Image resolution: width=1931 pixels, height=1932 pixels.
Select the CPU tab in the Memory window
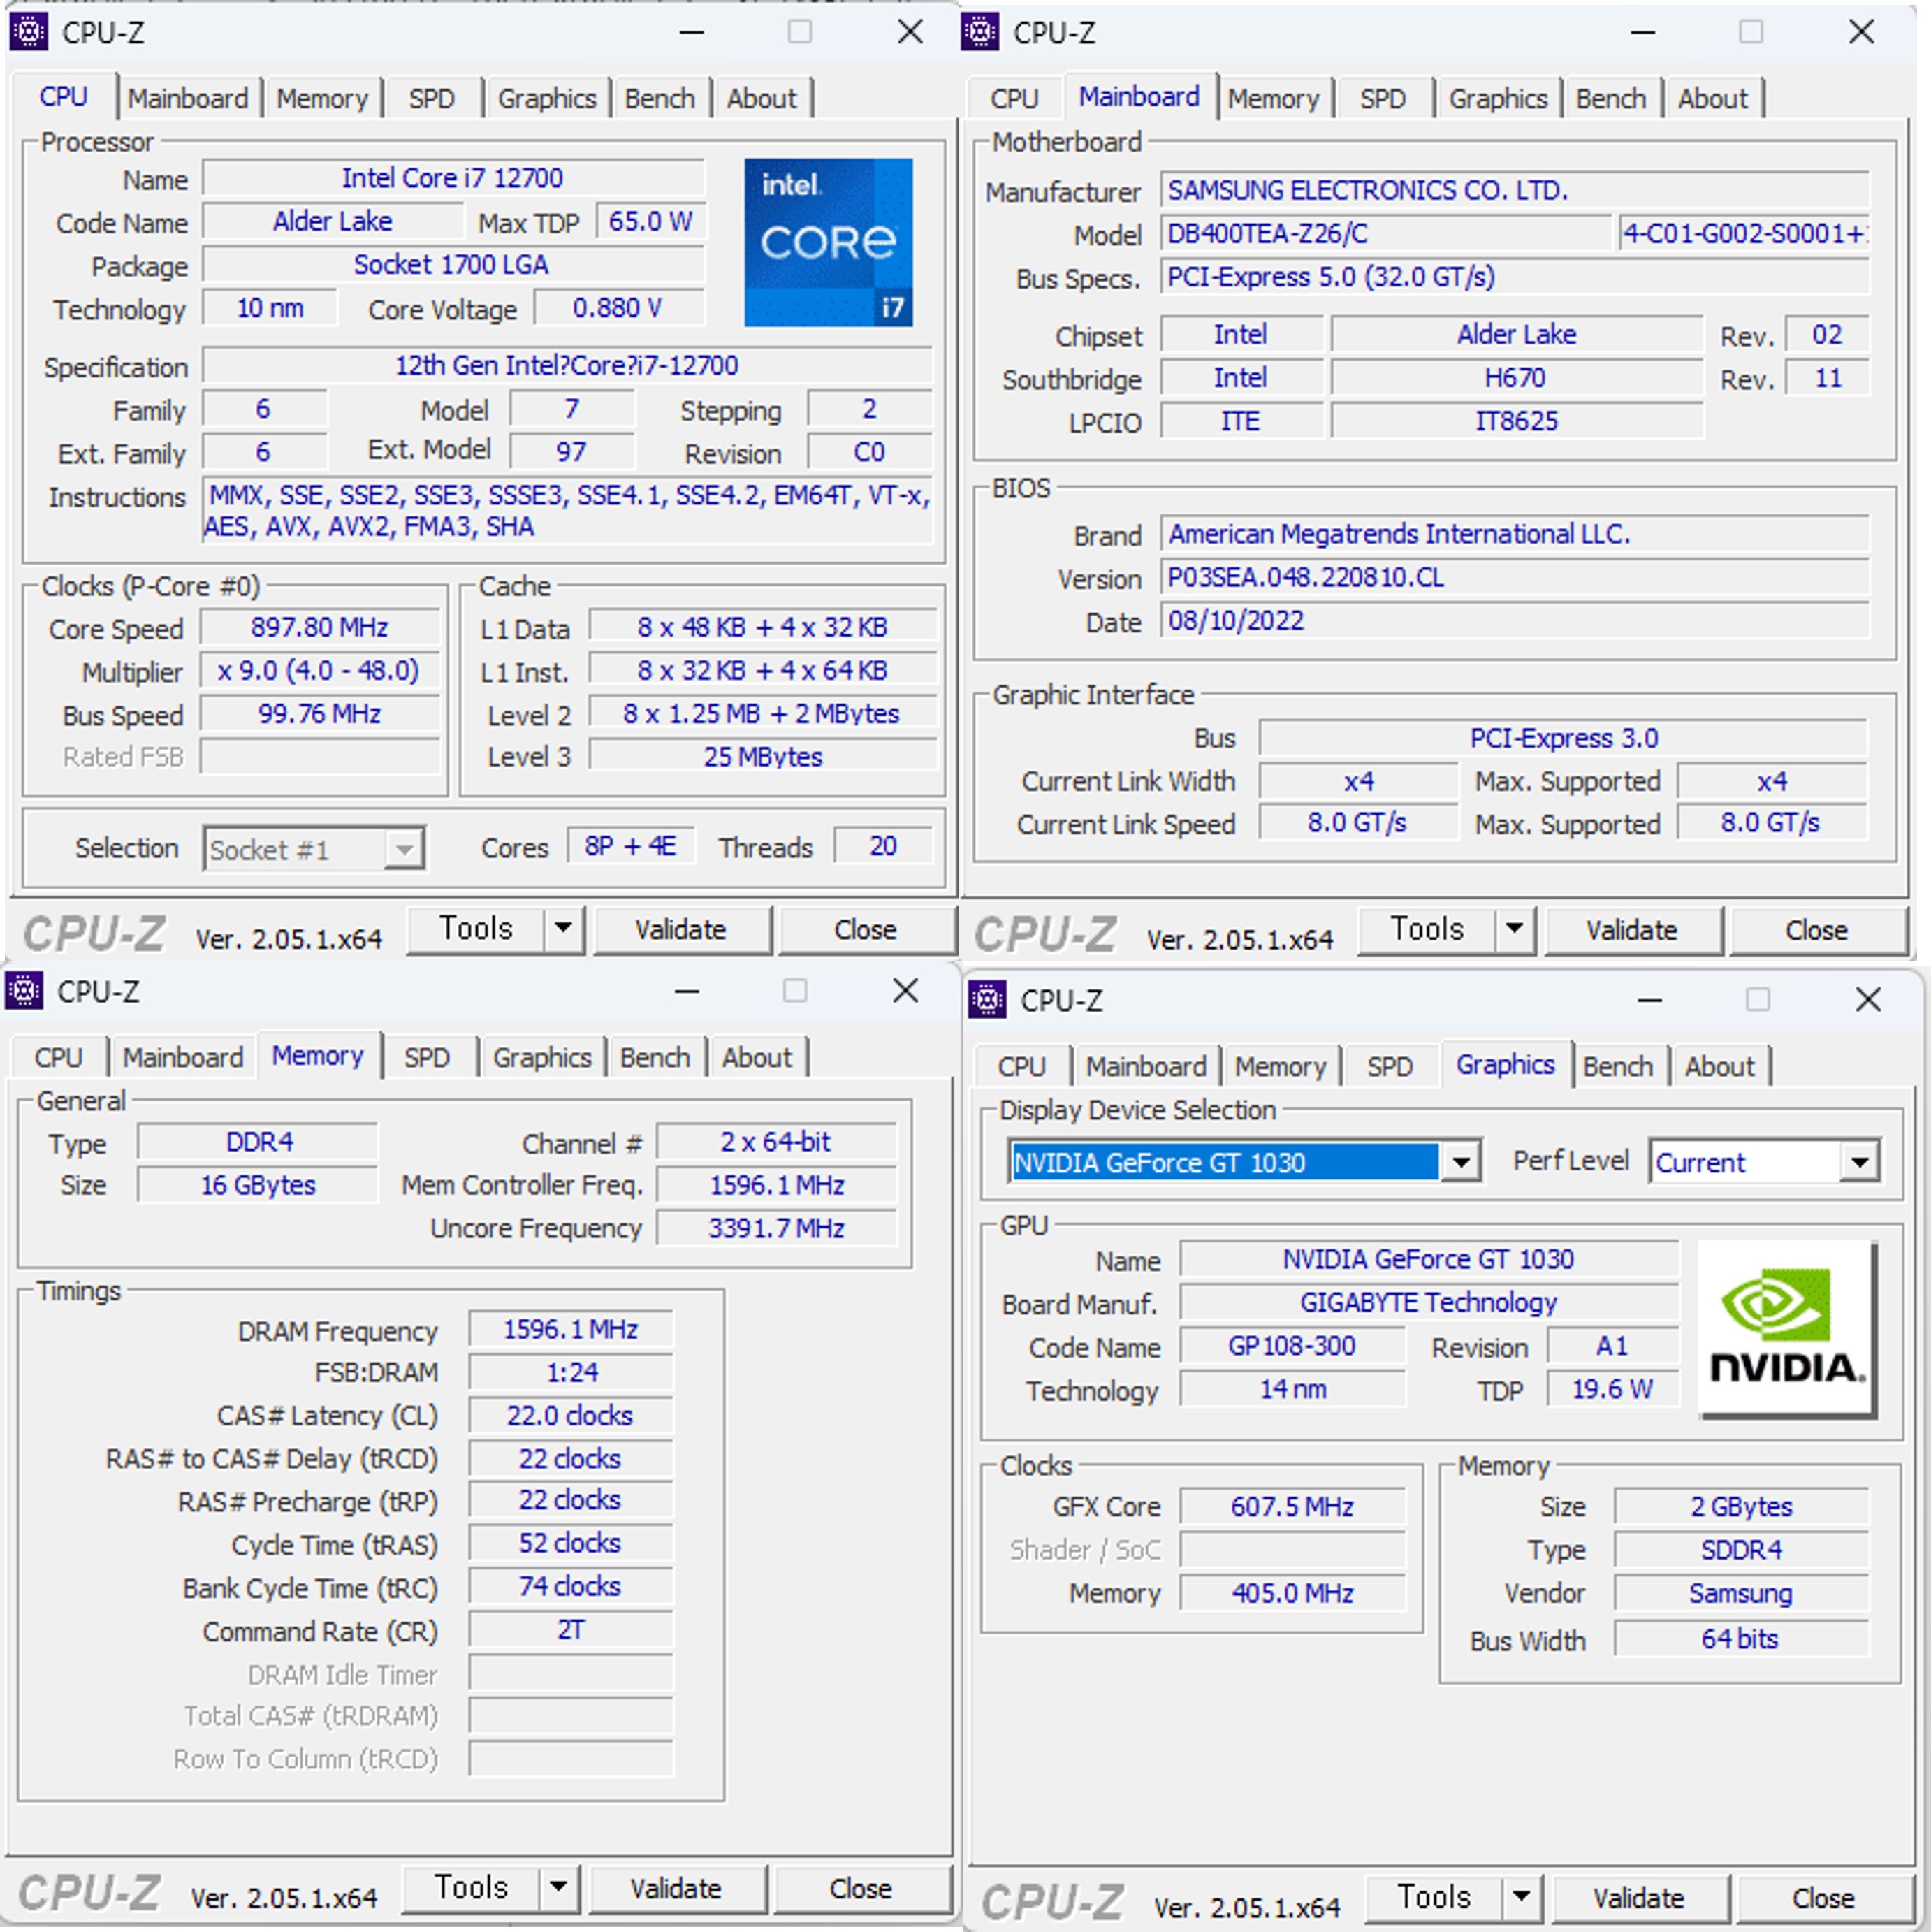coord(58,1057)
